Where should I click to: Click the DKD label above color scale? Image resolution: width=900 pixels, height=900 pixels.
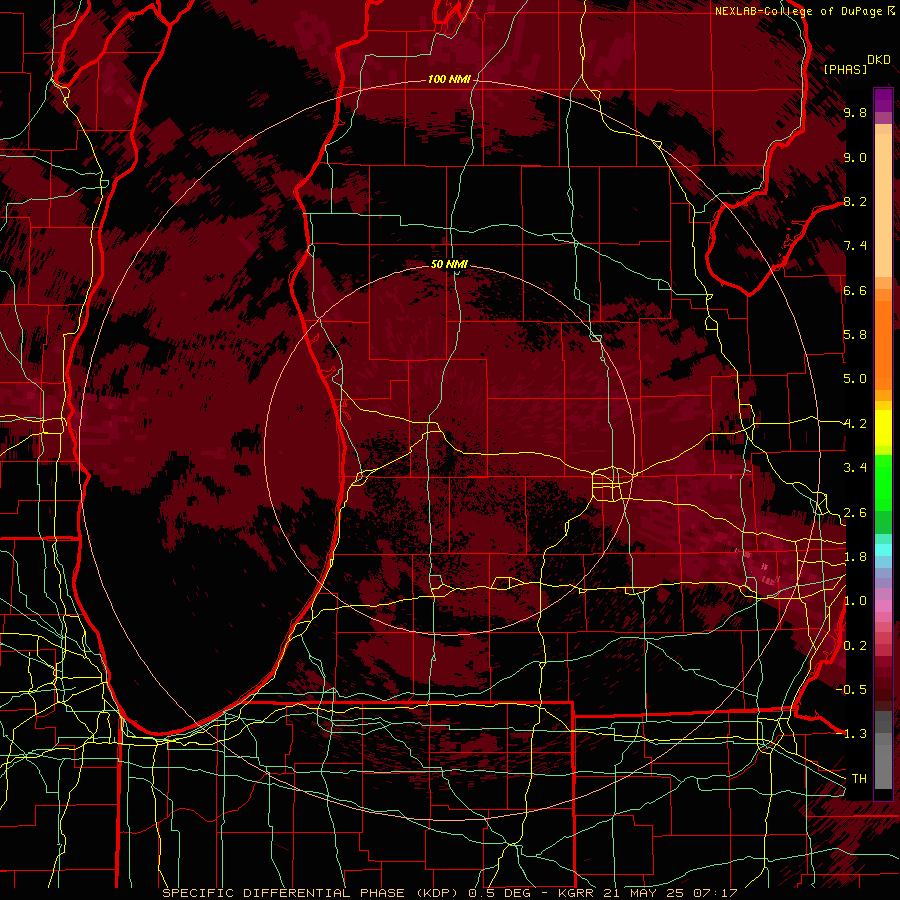(x=879, y=60)
